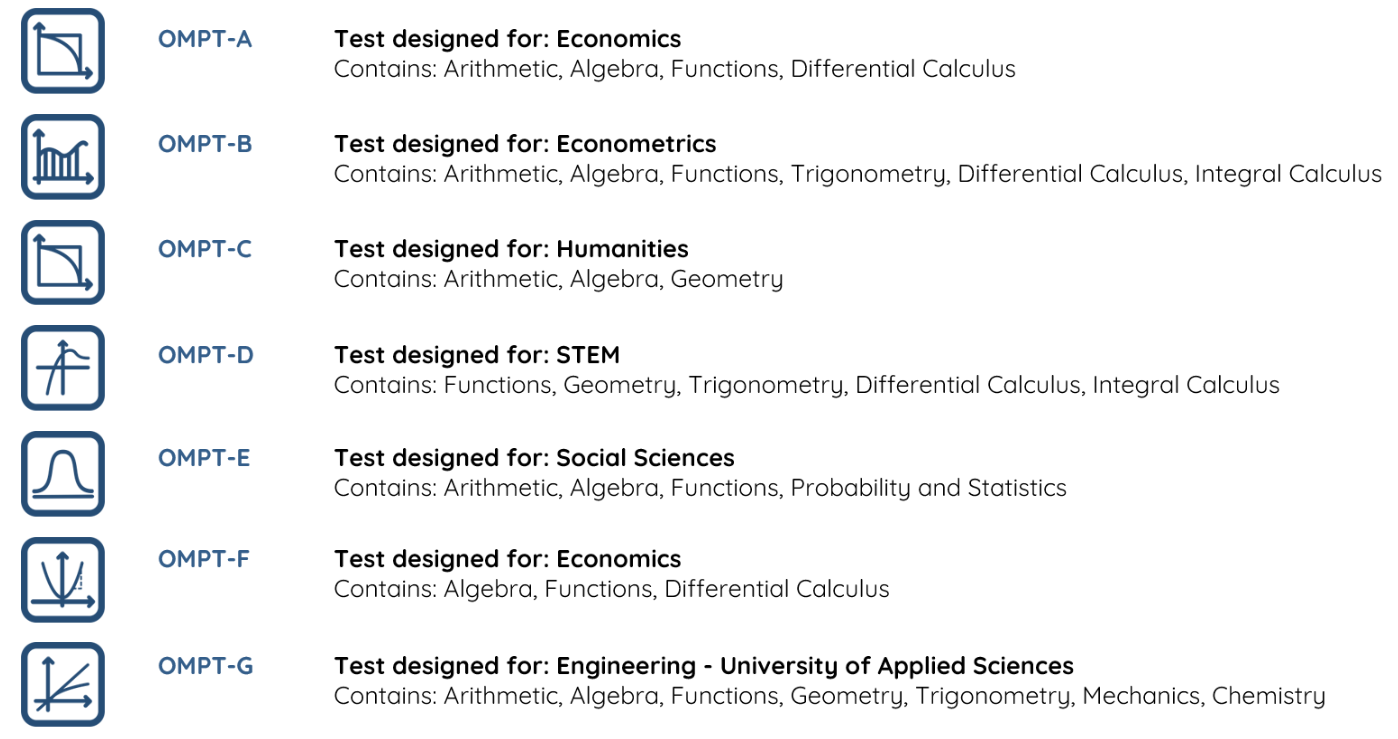Click the OMPT-E bell curve icon
This screenshot has width=1398, height=739.
pos(63,474)
